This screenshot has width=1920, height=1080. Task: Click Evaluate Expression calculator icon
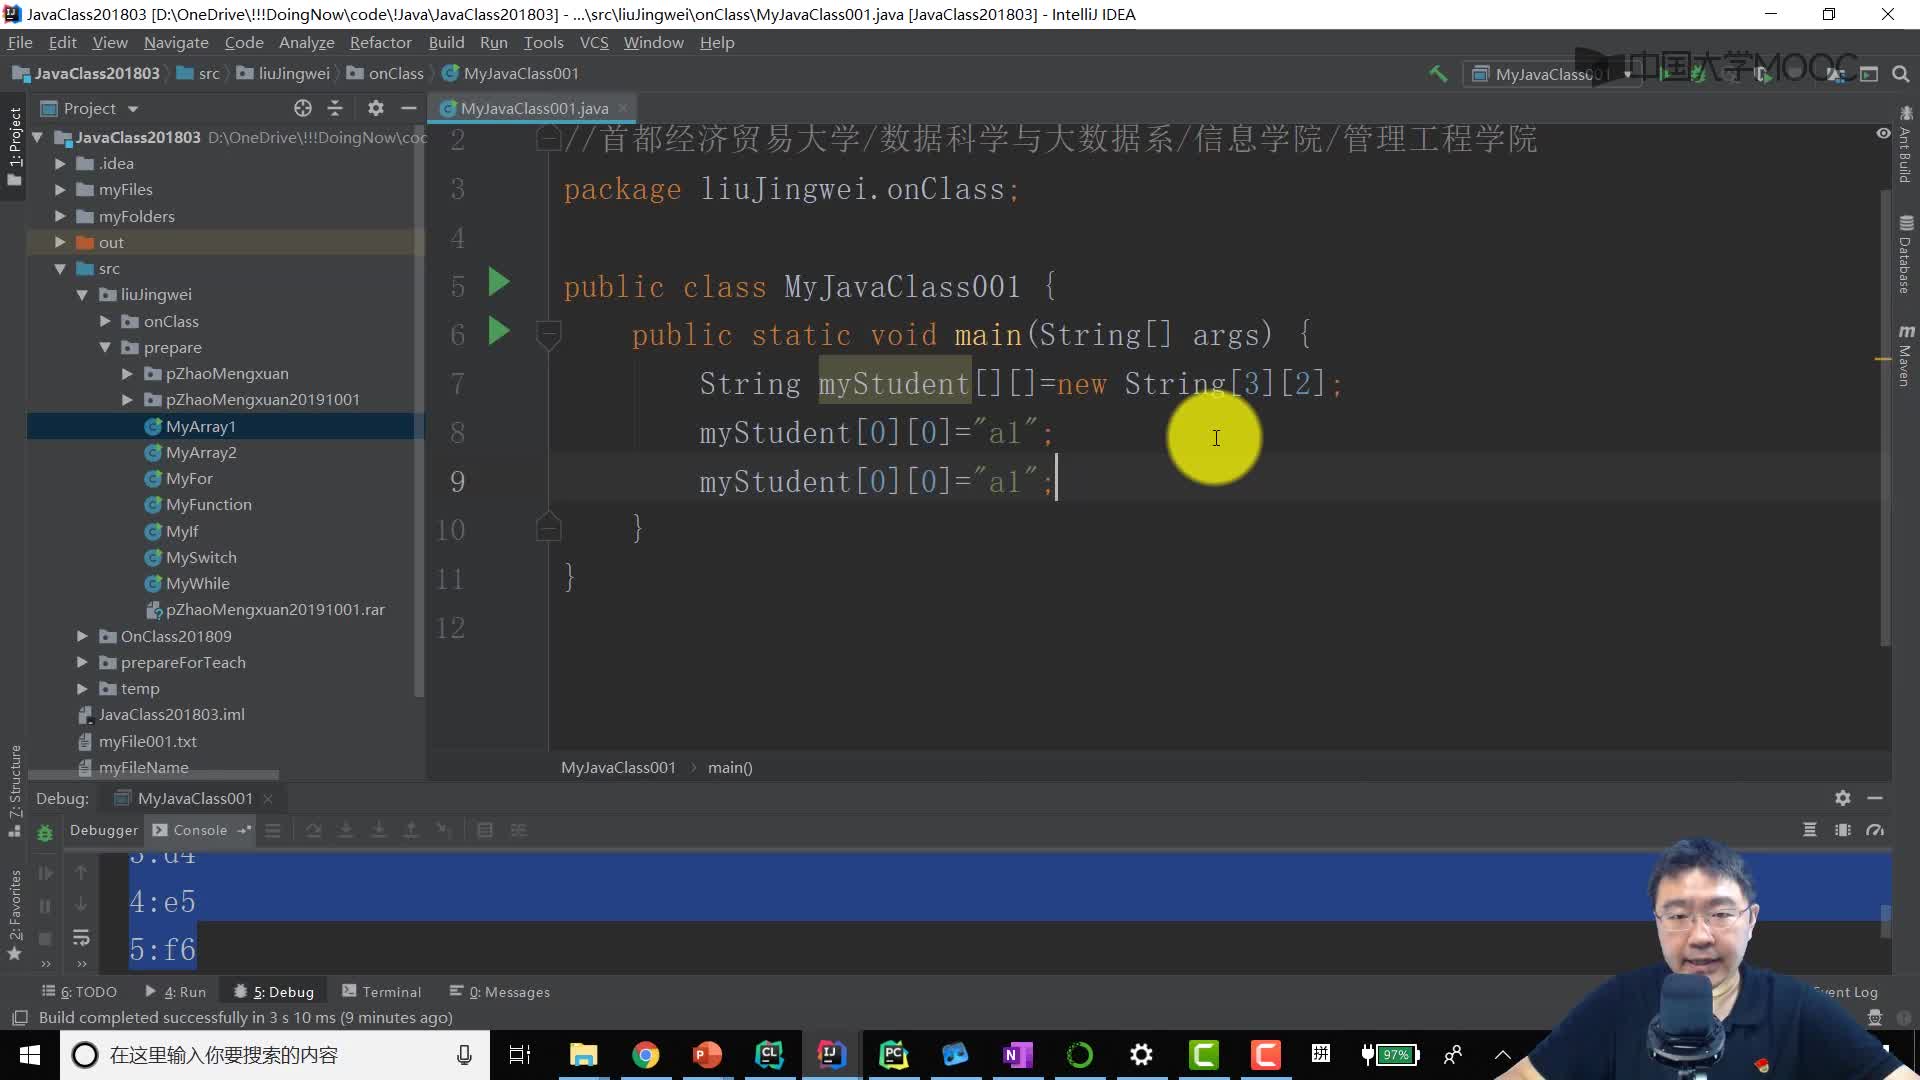[485, 830]
